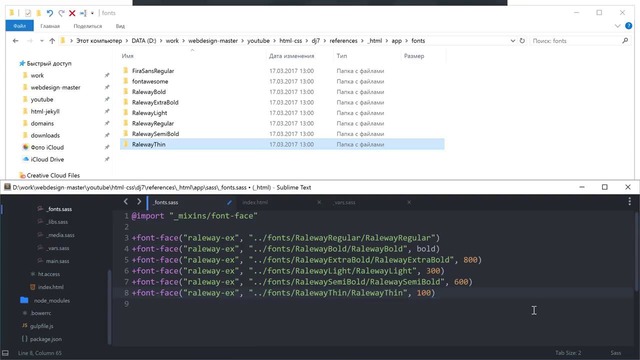
Task: Sort by Дата изменения column header
Action: [x=291, y=56]
